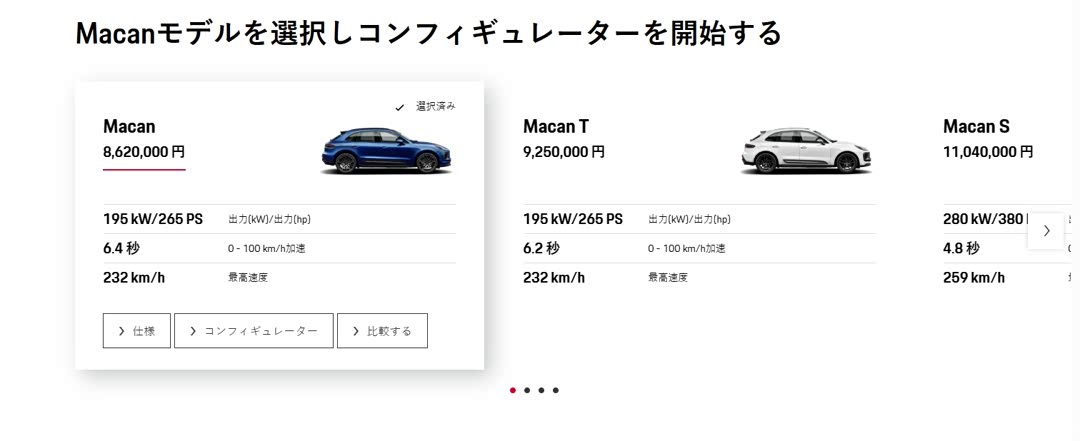
Task: Click the blue Macan car image
Action: pyautogui.click(x=386, y=151)
